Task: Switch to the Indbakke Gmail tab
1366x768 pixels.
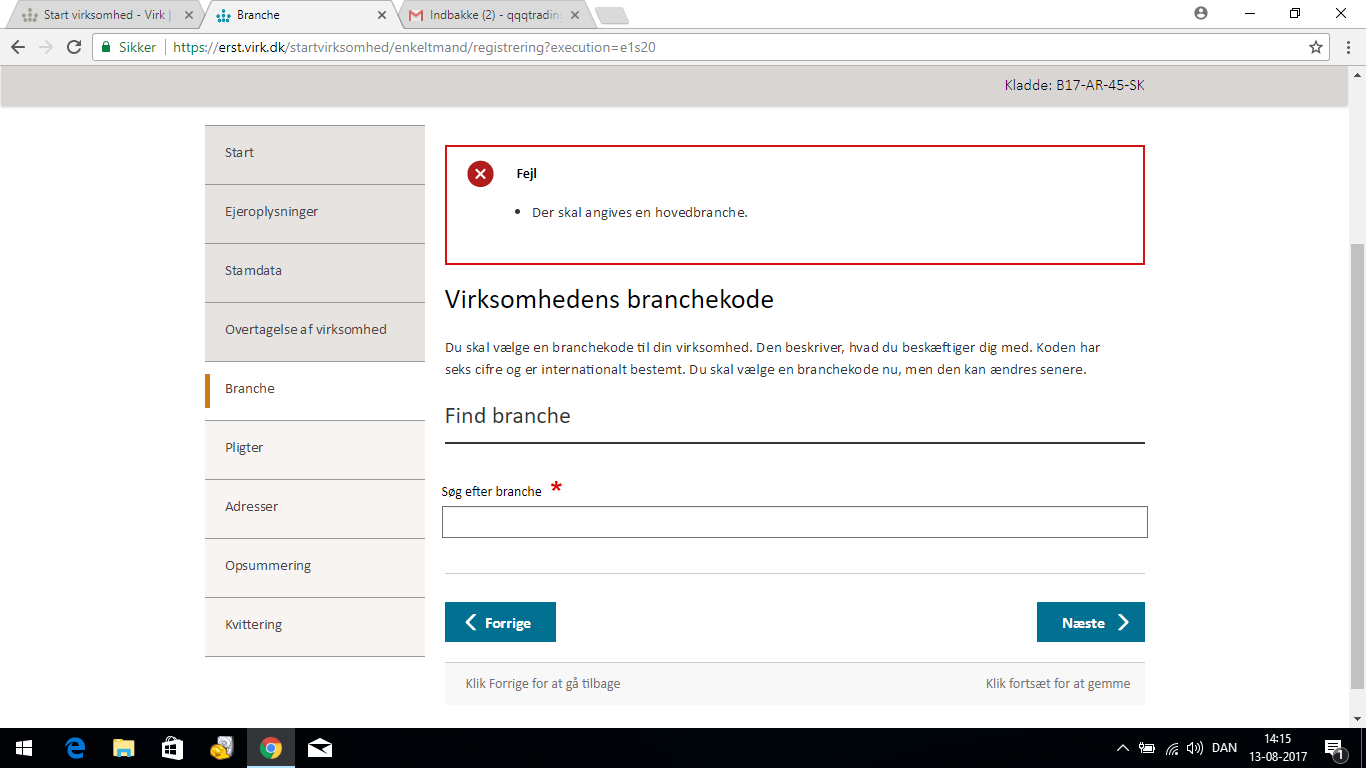Action: click(490, 15)
